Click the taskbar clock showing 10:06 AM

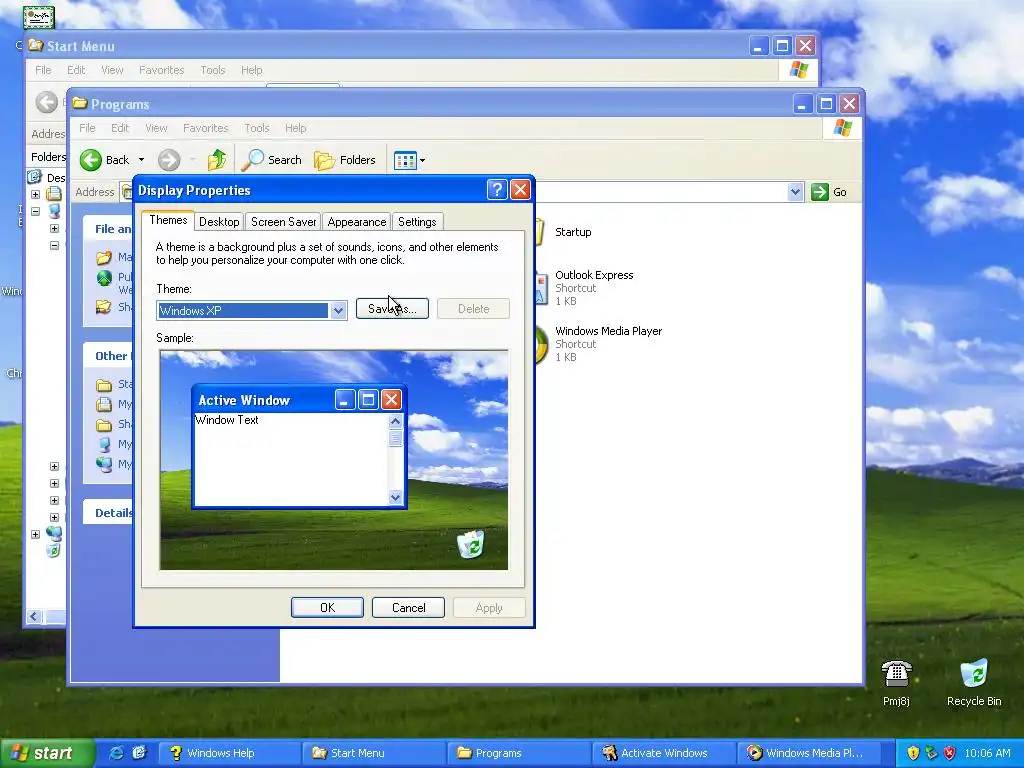tap(987, 753)
